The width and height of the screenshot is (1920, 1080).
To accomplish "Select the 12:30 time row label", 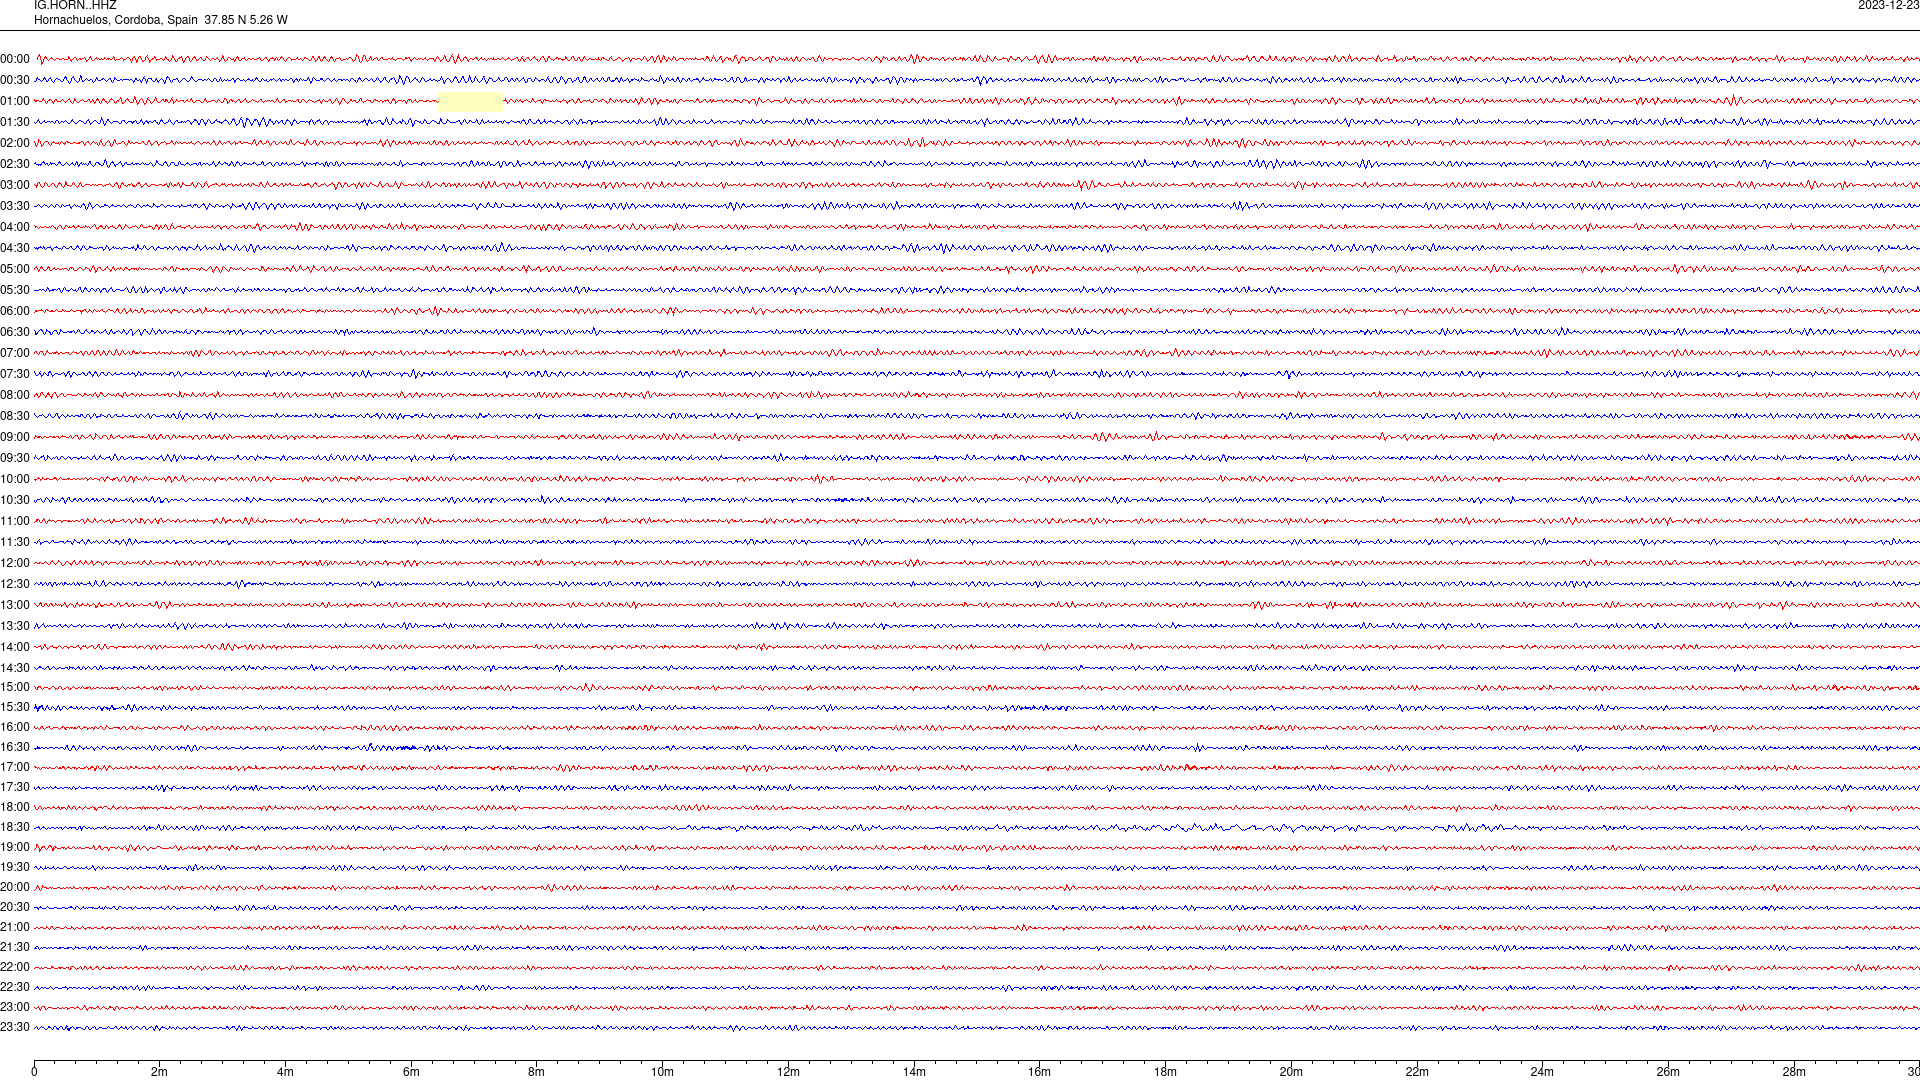I will [x=15, y=584].
